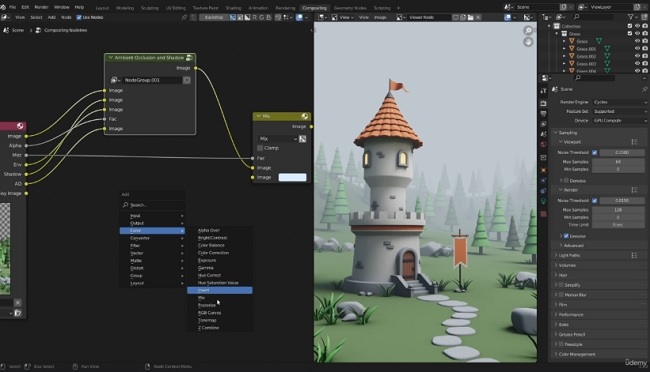The width and height of the screenshot is (650, 372).
Task: Click the zoom magnifier gizmo in image viewer
Action: click(x=528, y=31)
